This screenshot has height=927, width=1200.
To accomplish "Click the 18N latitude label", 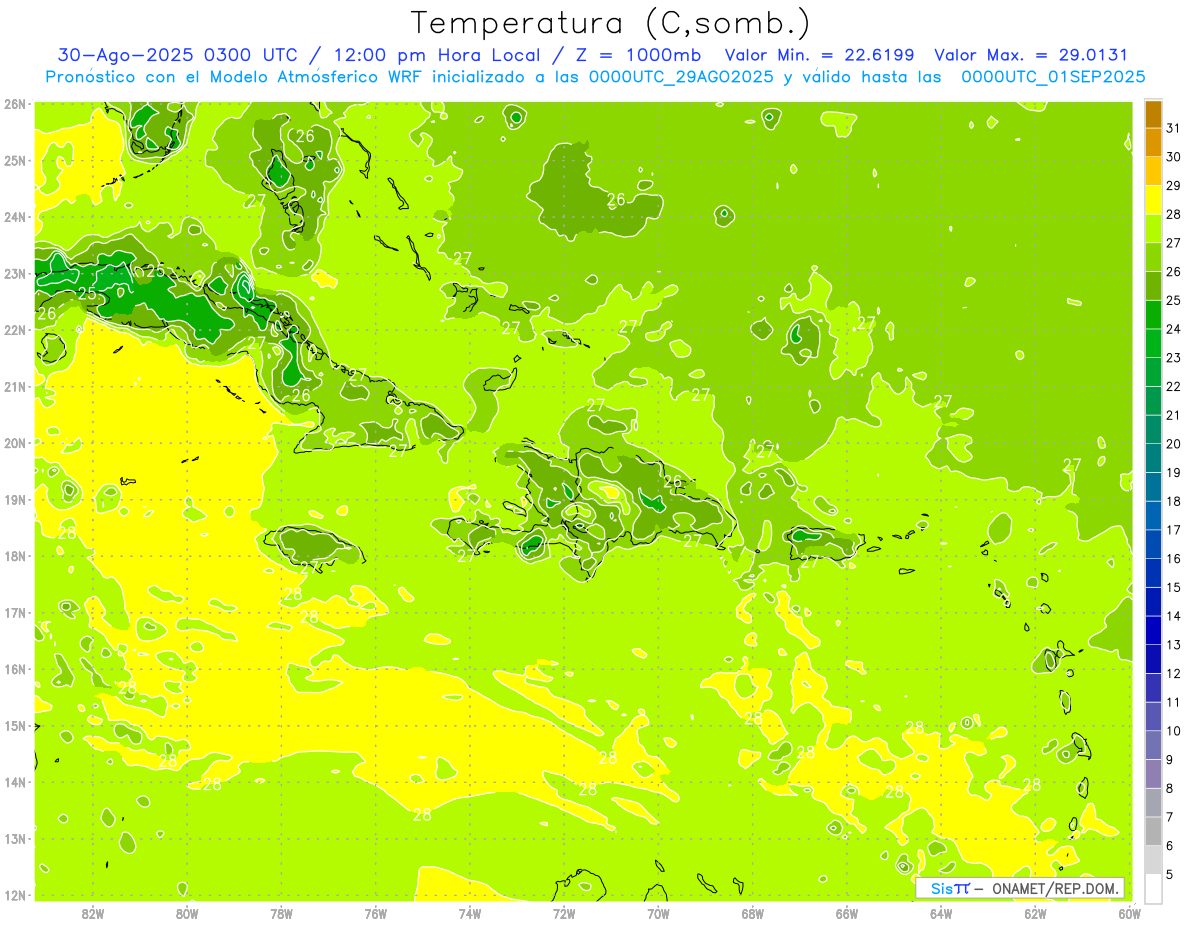I will (x=15, y=556).
